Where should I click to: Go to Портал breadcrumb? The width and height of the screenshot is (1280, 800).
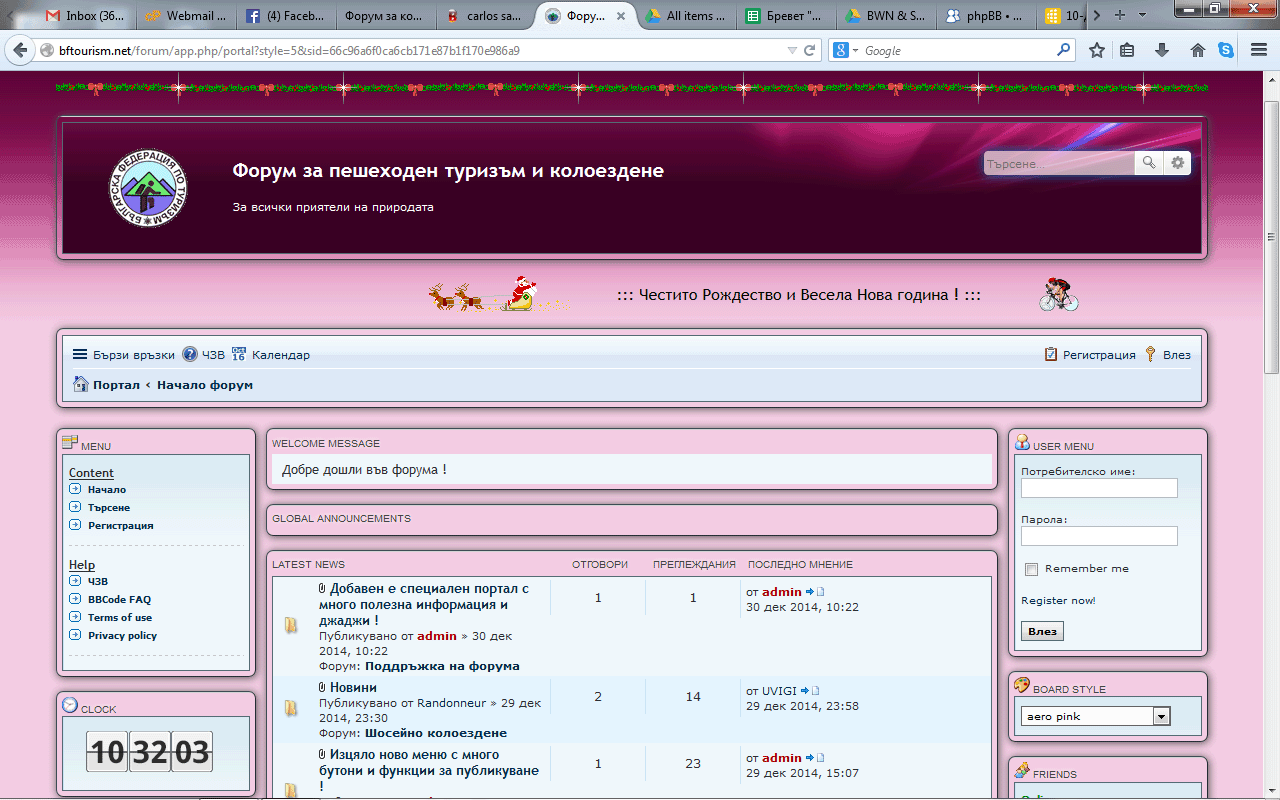(116, 385)
